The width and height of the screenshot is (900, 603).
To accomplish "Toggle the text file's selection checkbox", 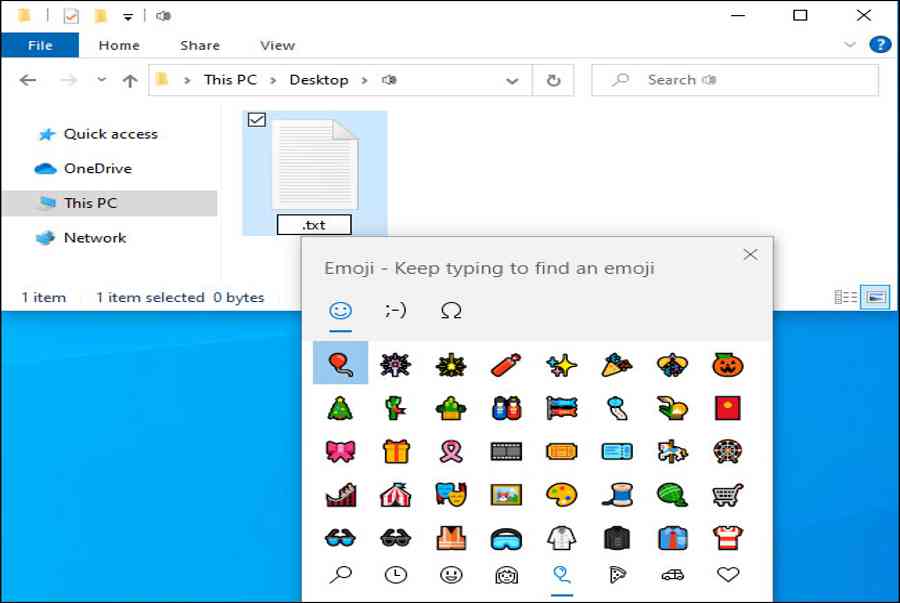I will coord(257,119).
